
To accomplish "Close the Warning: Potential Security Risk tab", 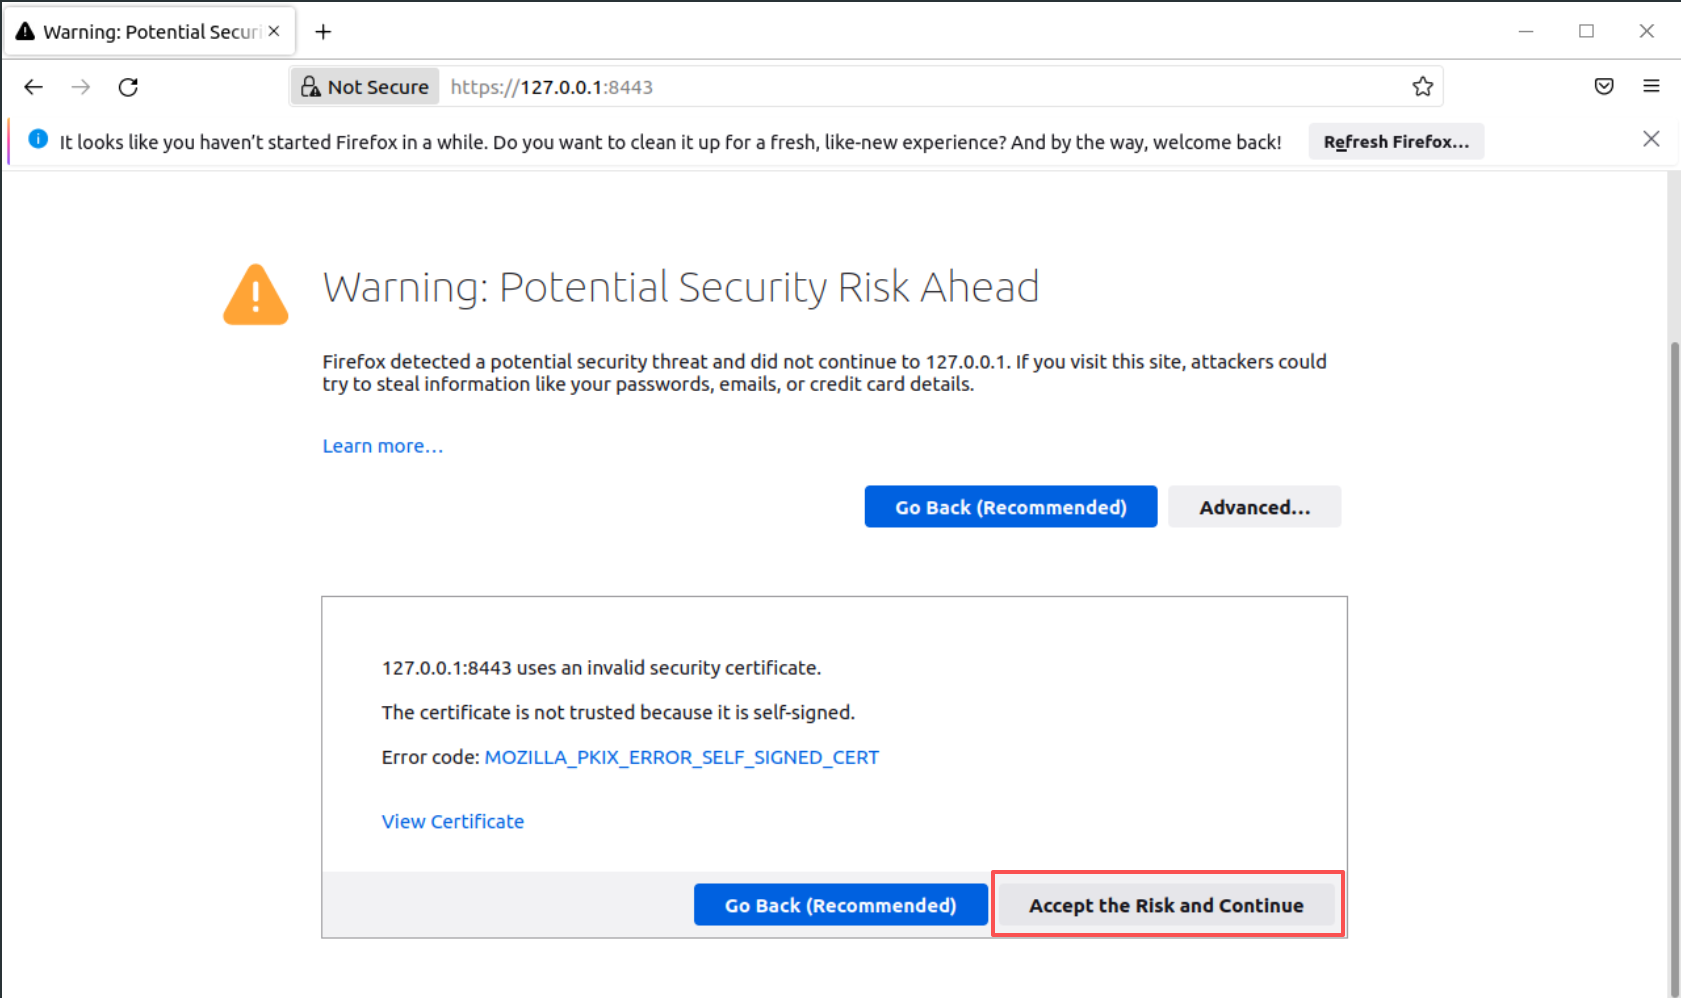I will [x=274, y=31].
